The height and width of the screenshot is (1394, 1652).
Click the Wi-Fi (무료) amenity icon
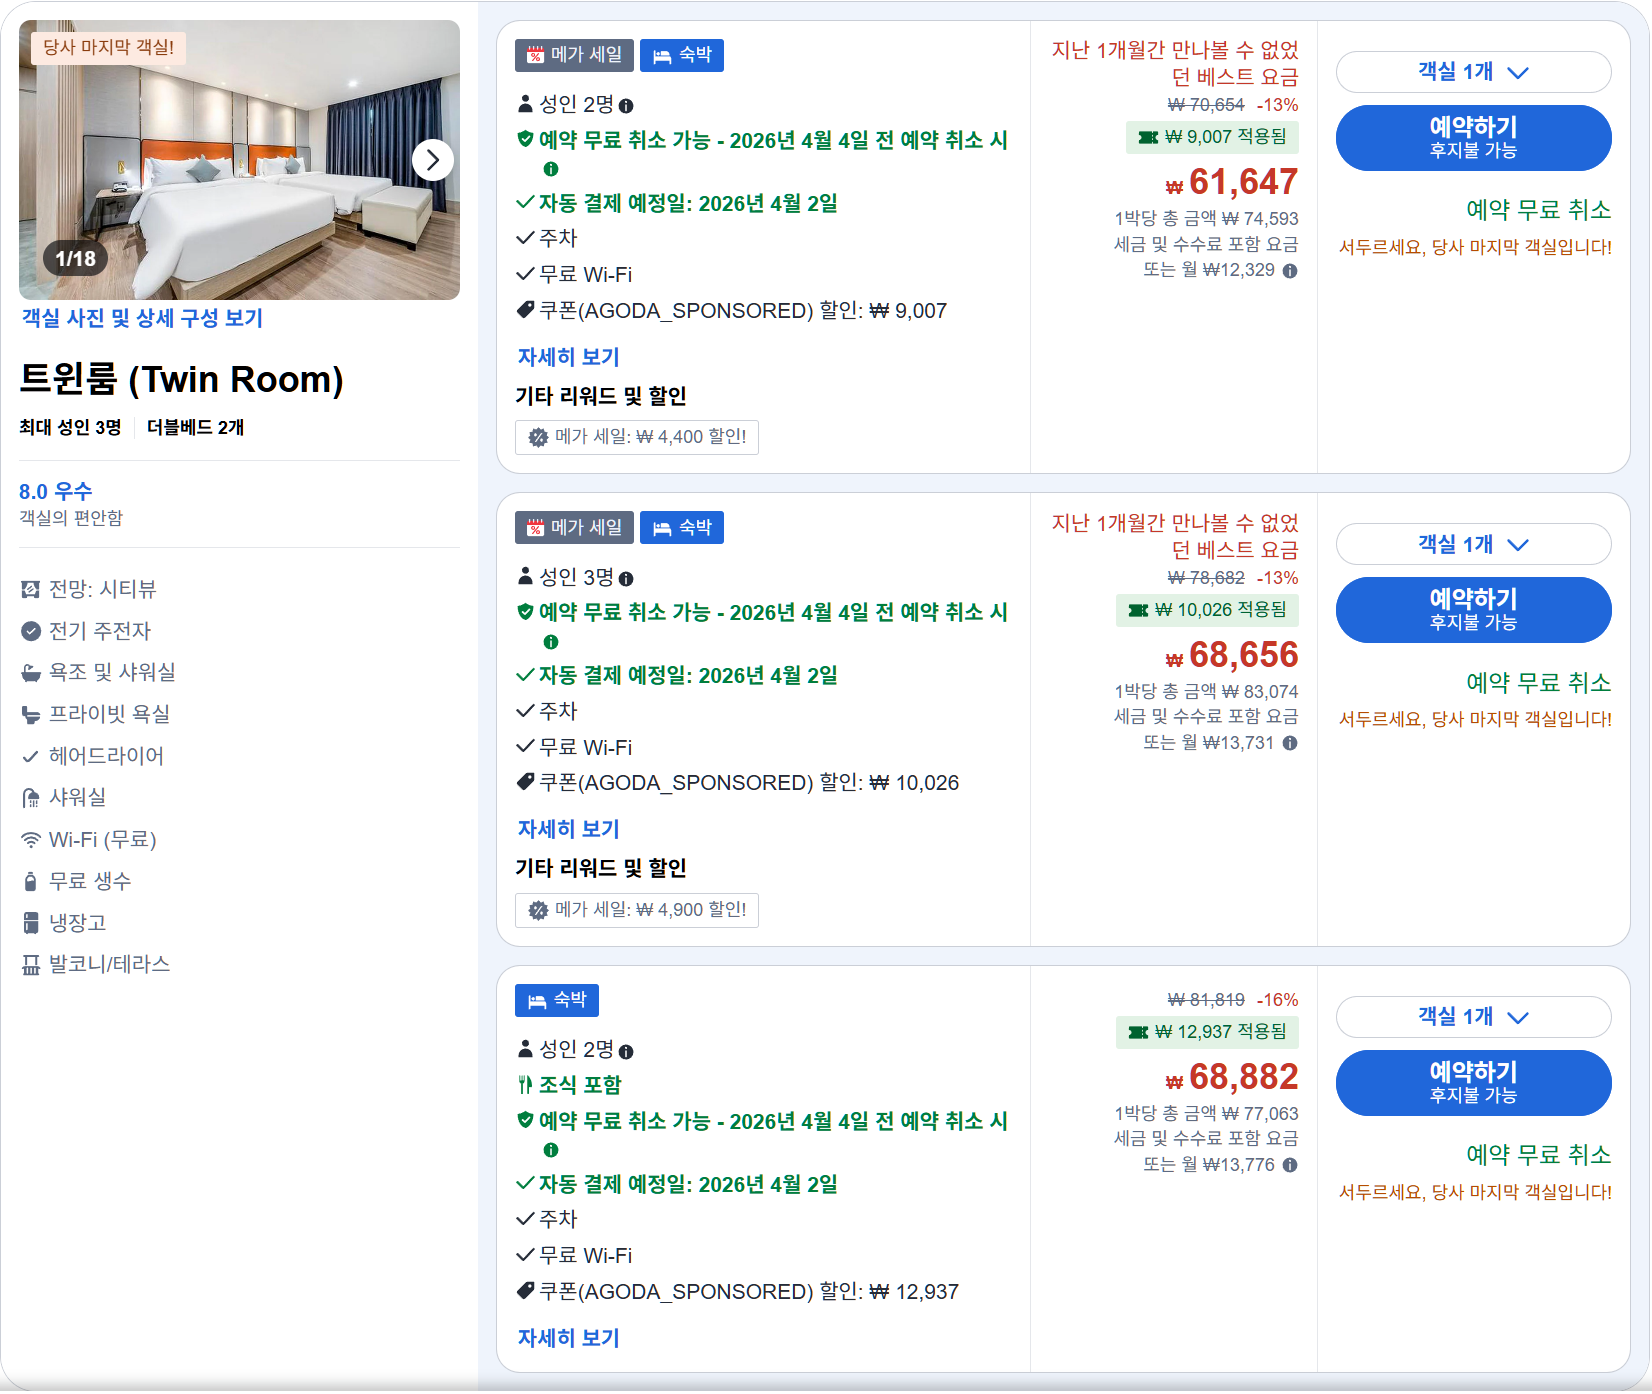click(31, 840)
